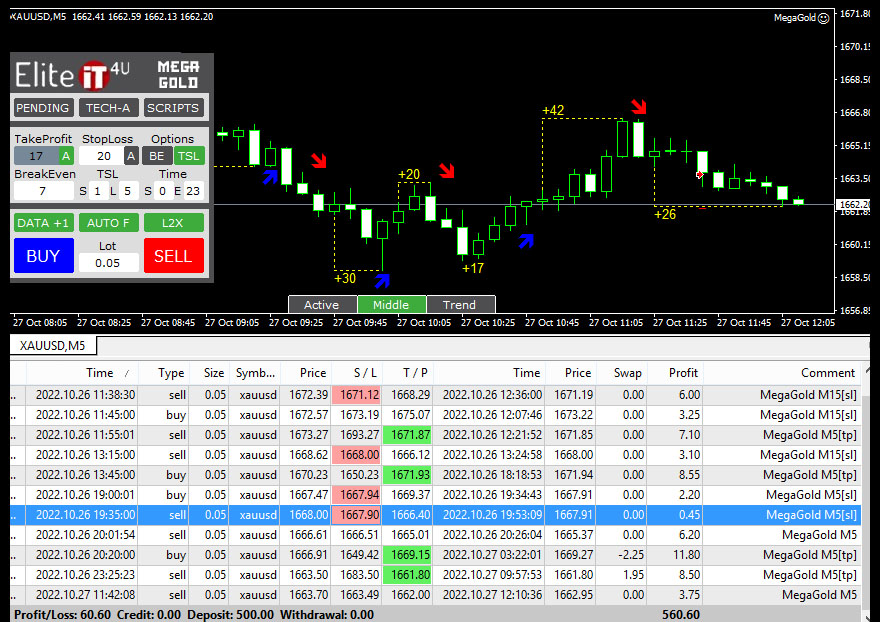Click the TakeProfit value field showing 17
Viewport: 880px width, 622px height.
[x=36, y=156]
